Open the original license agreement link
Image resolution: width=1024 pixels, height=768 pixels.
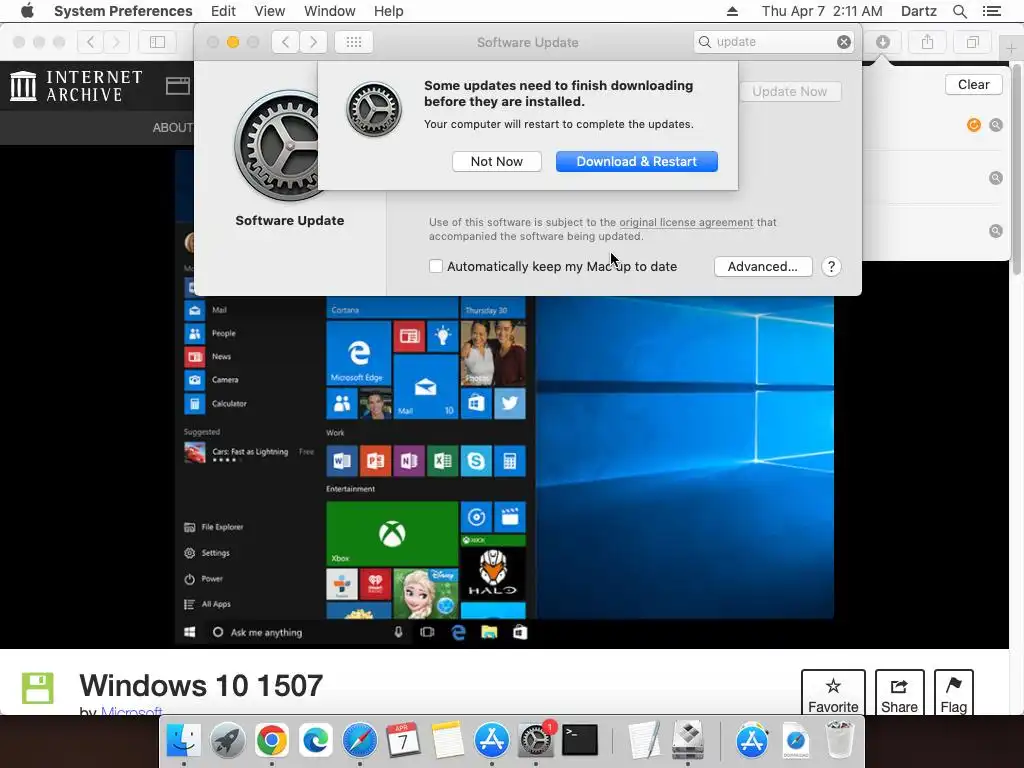686,222
